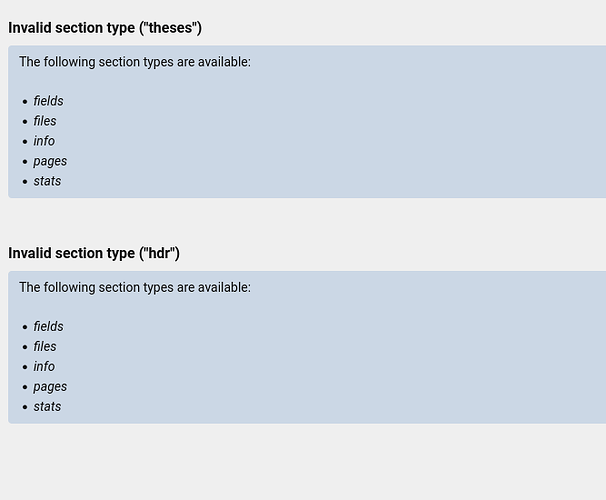Select 'fields' in the theses error list
The height and width of the screenshot is (500, 606).
(x=48, y=101)
